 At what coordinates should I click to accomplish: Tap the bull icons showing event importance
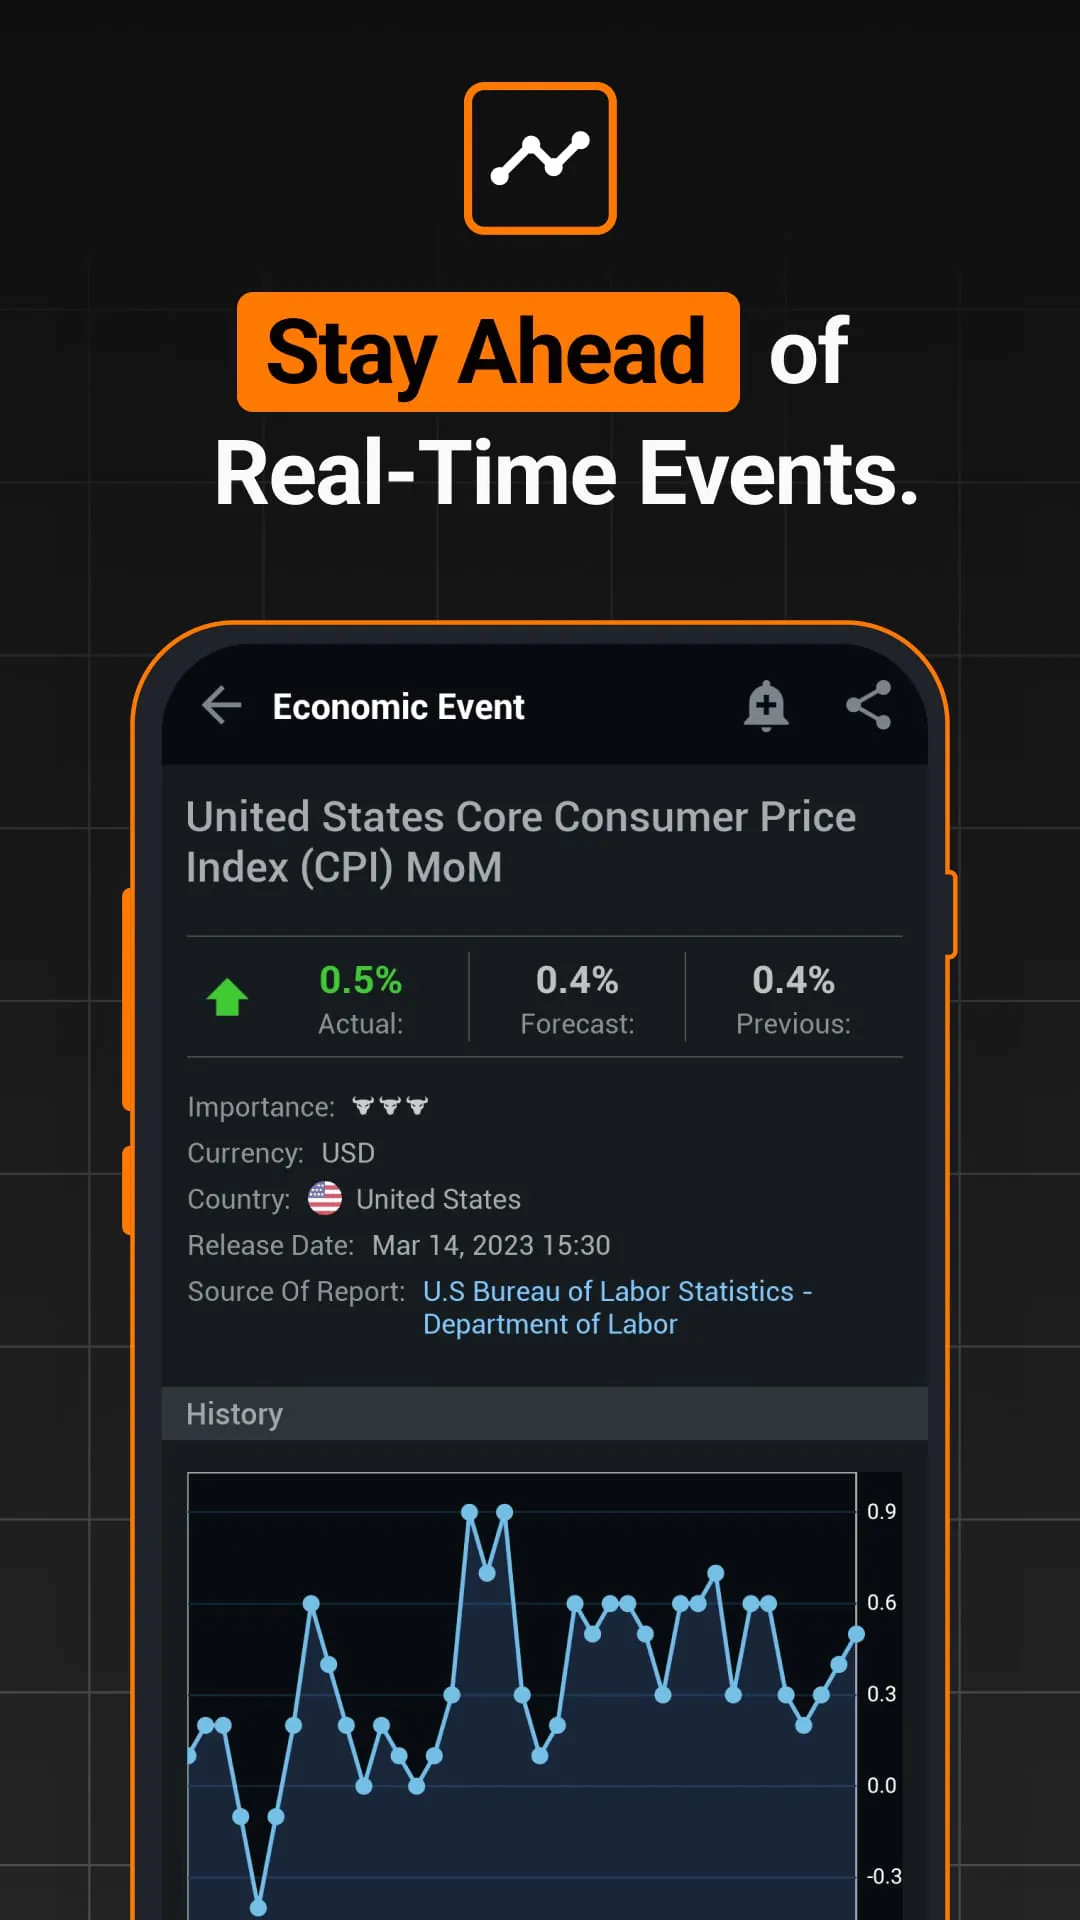tap(390, 1106)
